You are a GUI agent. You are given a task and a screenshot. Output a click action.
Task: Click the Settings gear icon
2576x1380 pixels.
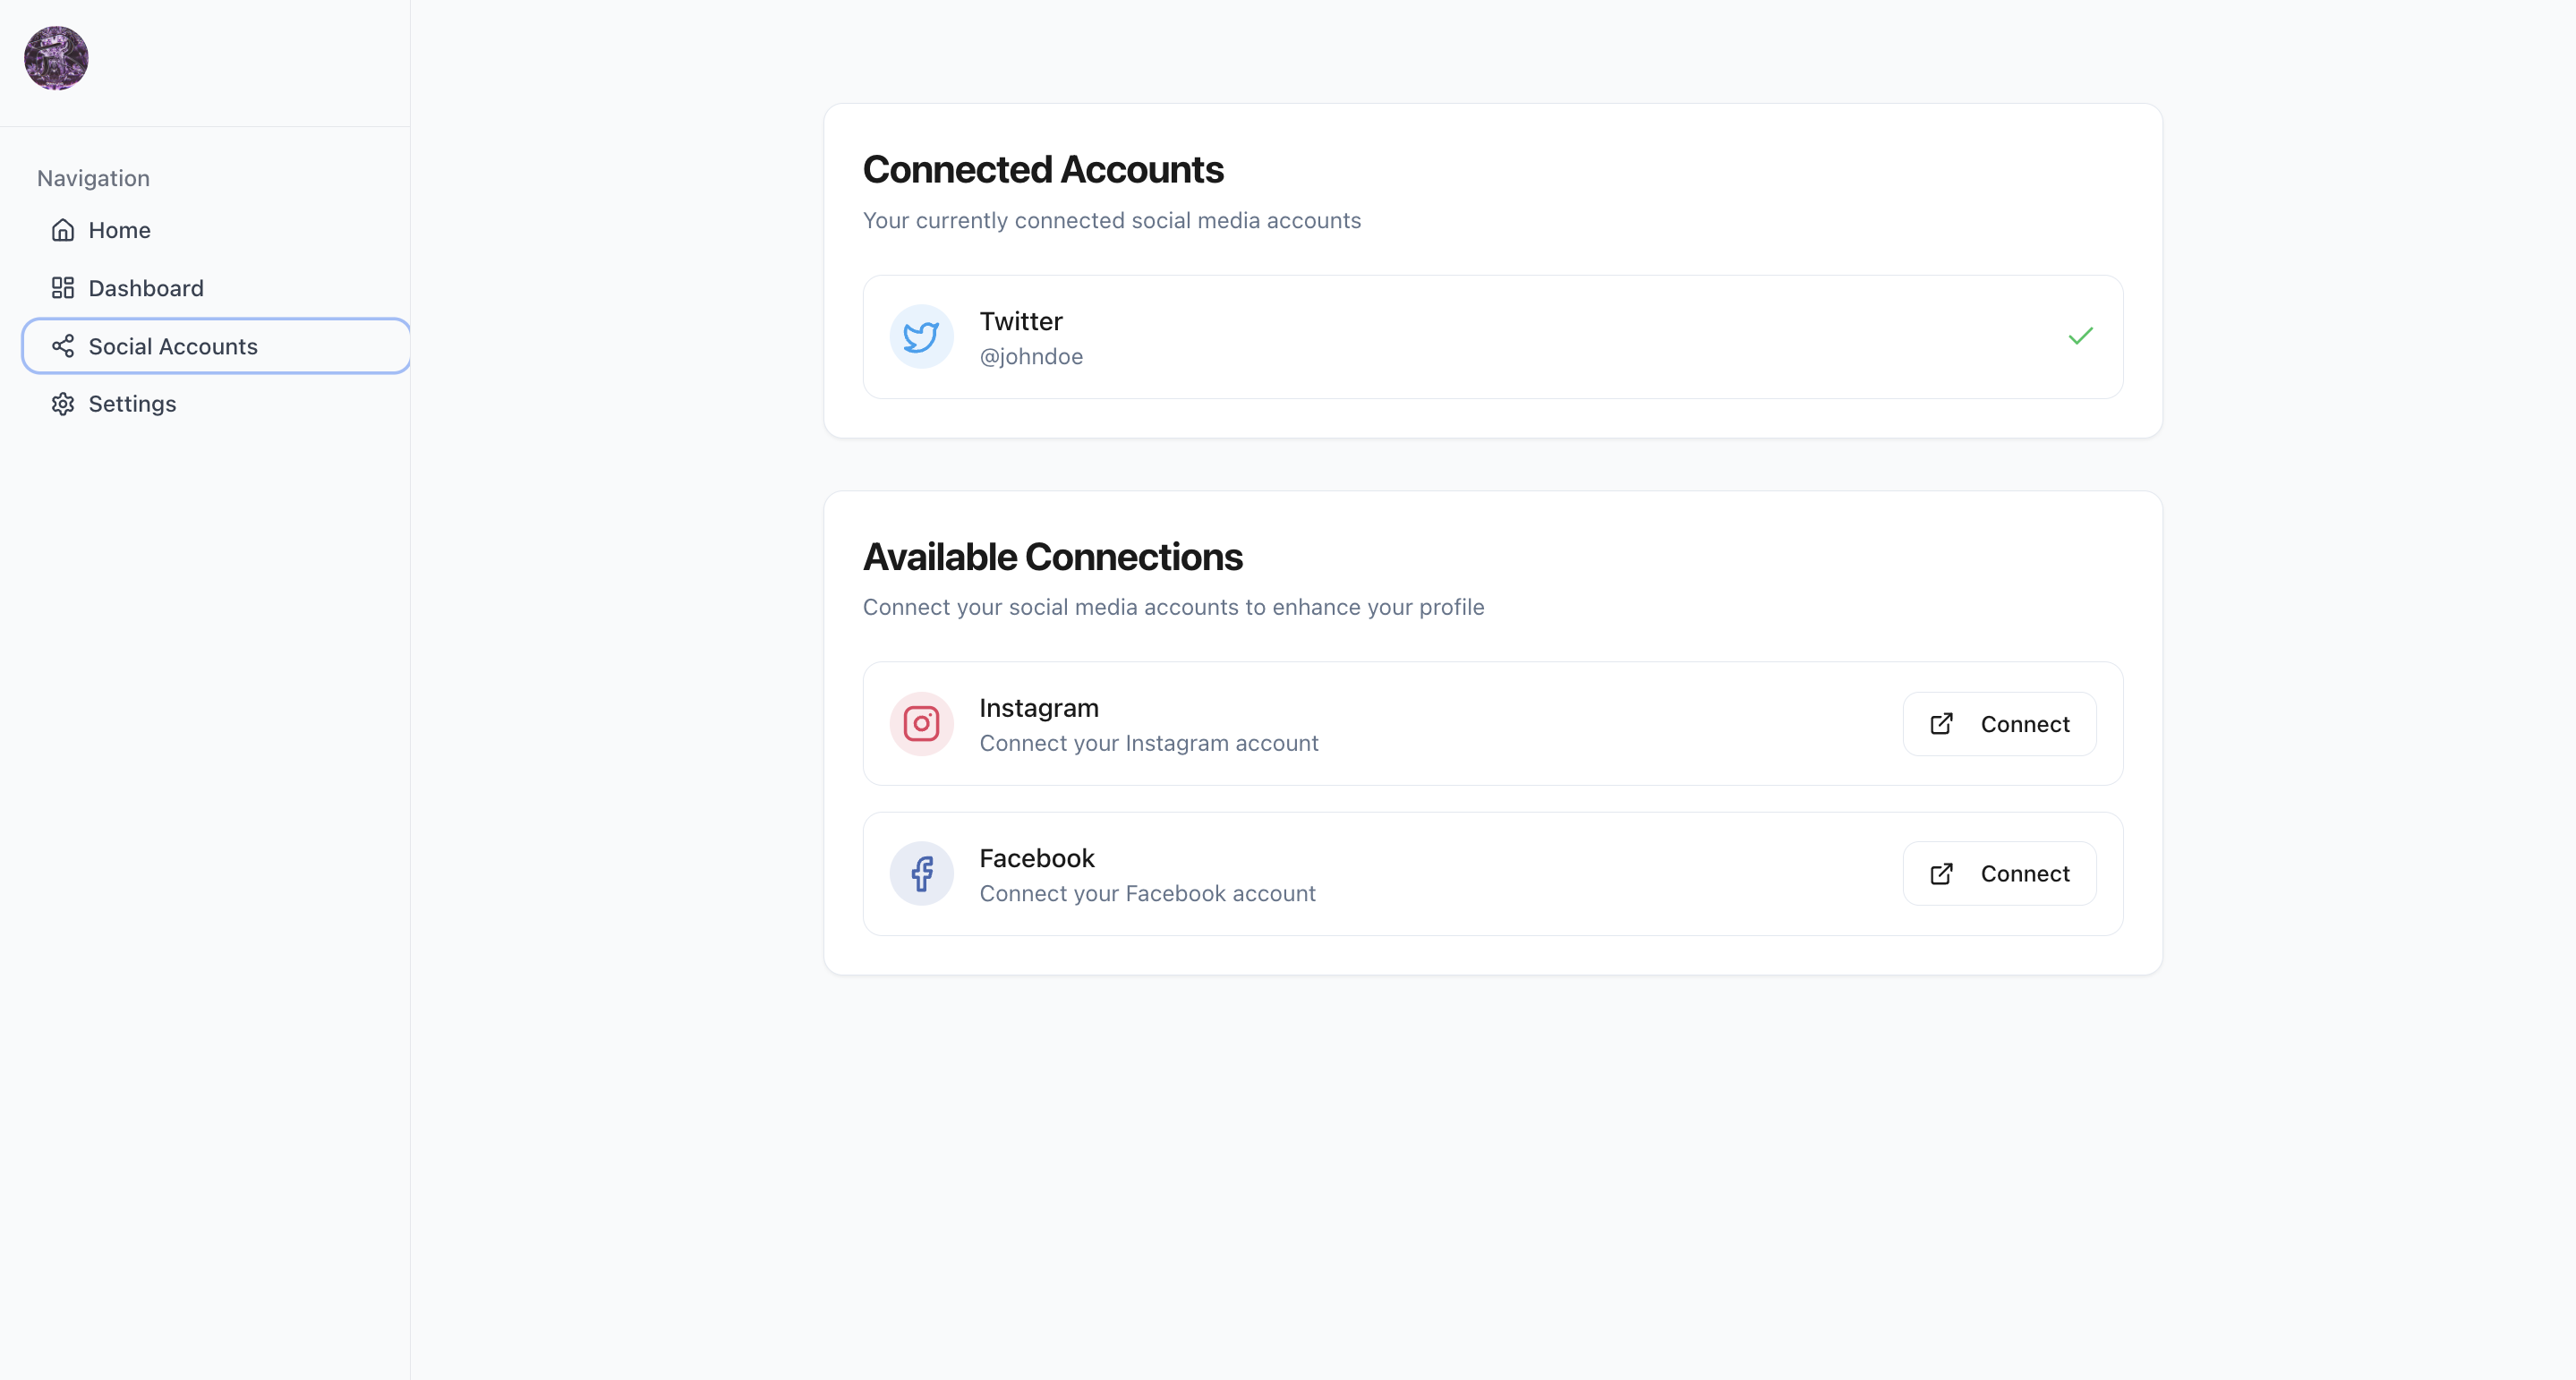coord(63,404)
